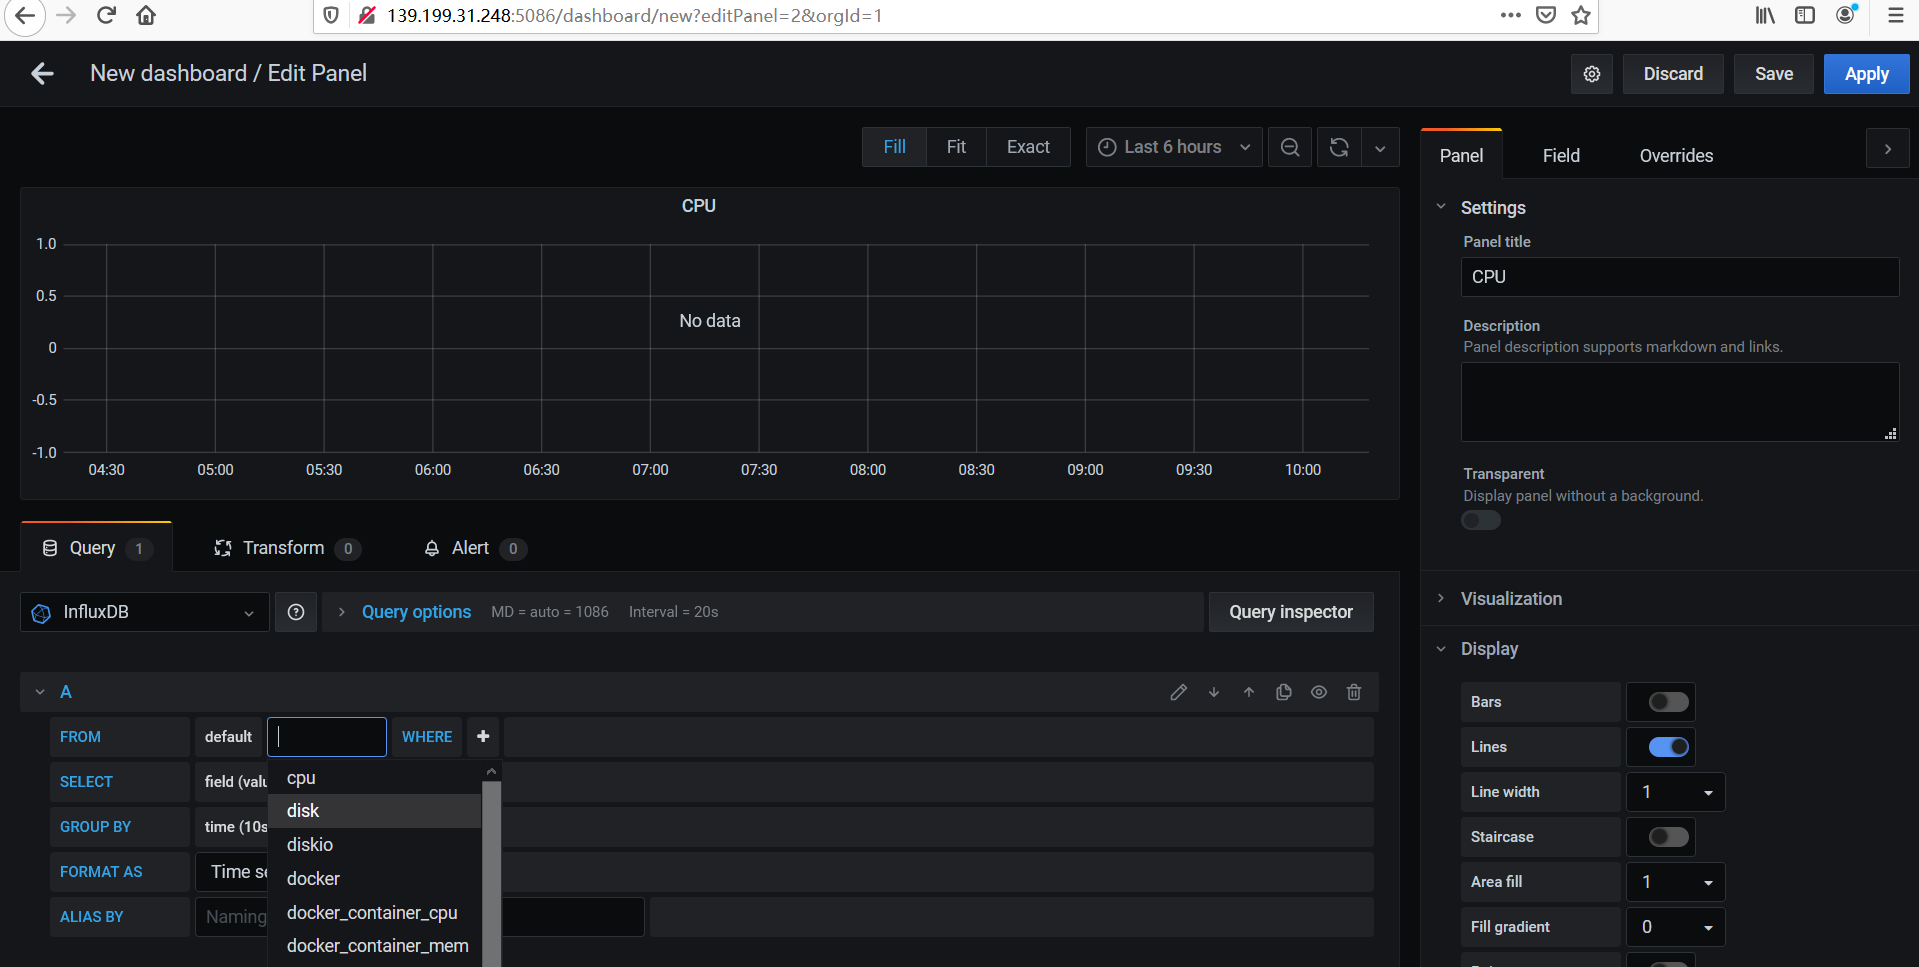Open the Last 6 hours time picker
The image size is (1919, 967).
coord(1172,146)
